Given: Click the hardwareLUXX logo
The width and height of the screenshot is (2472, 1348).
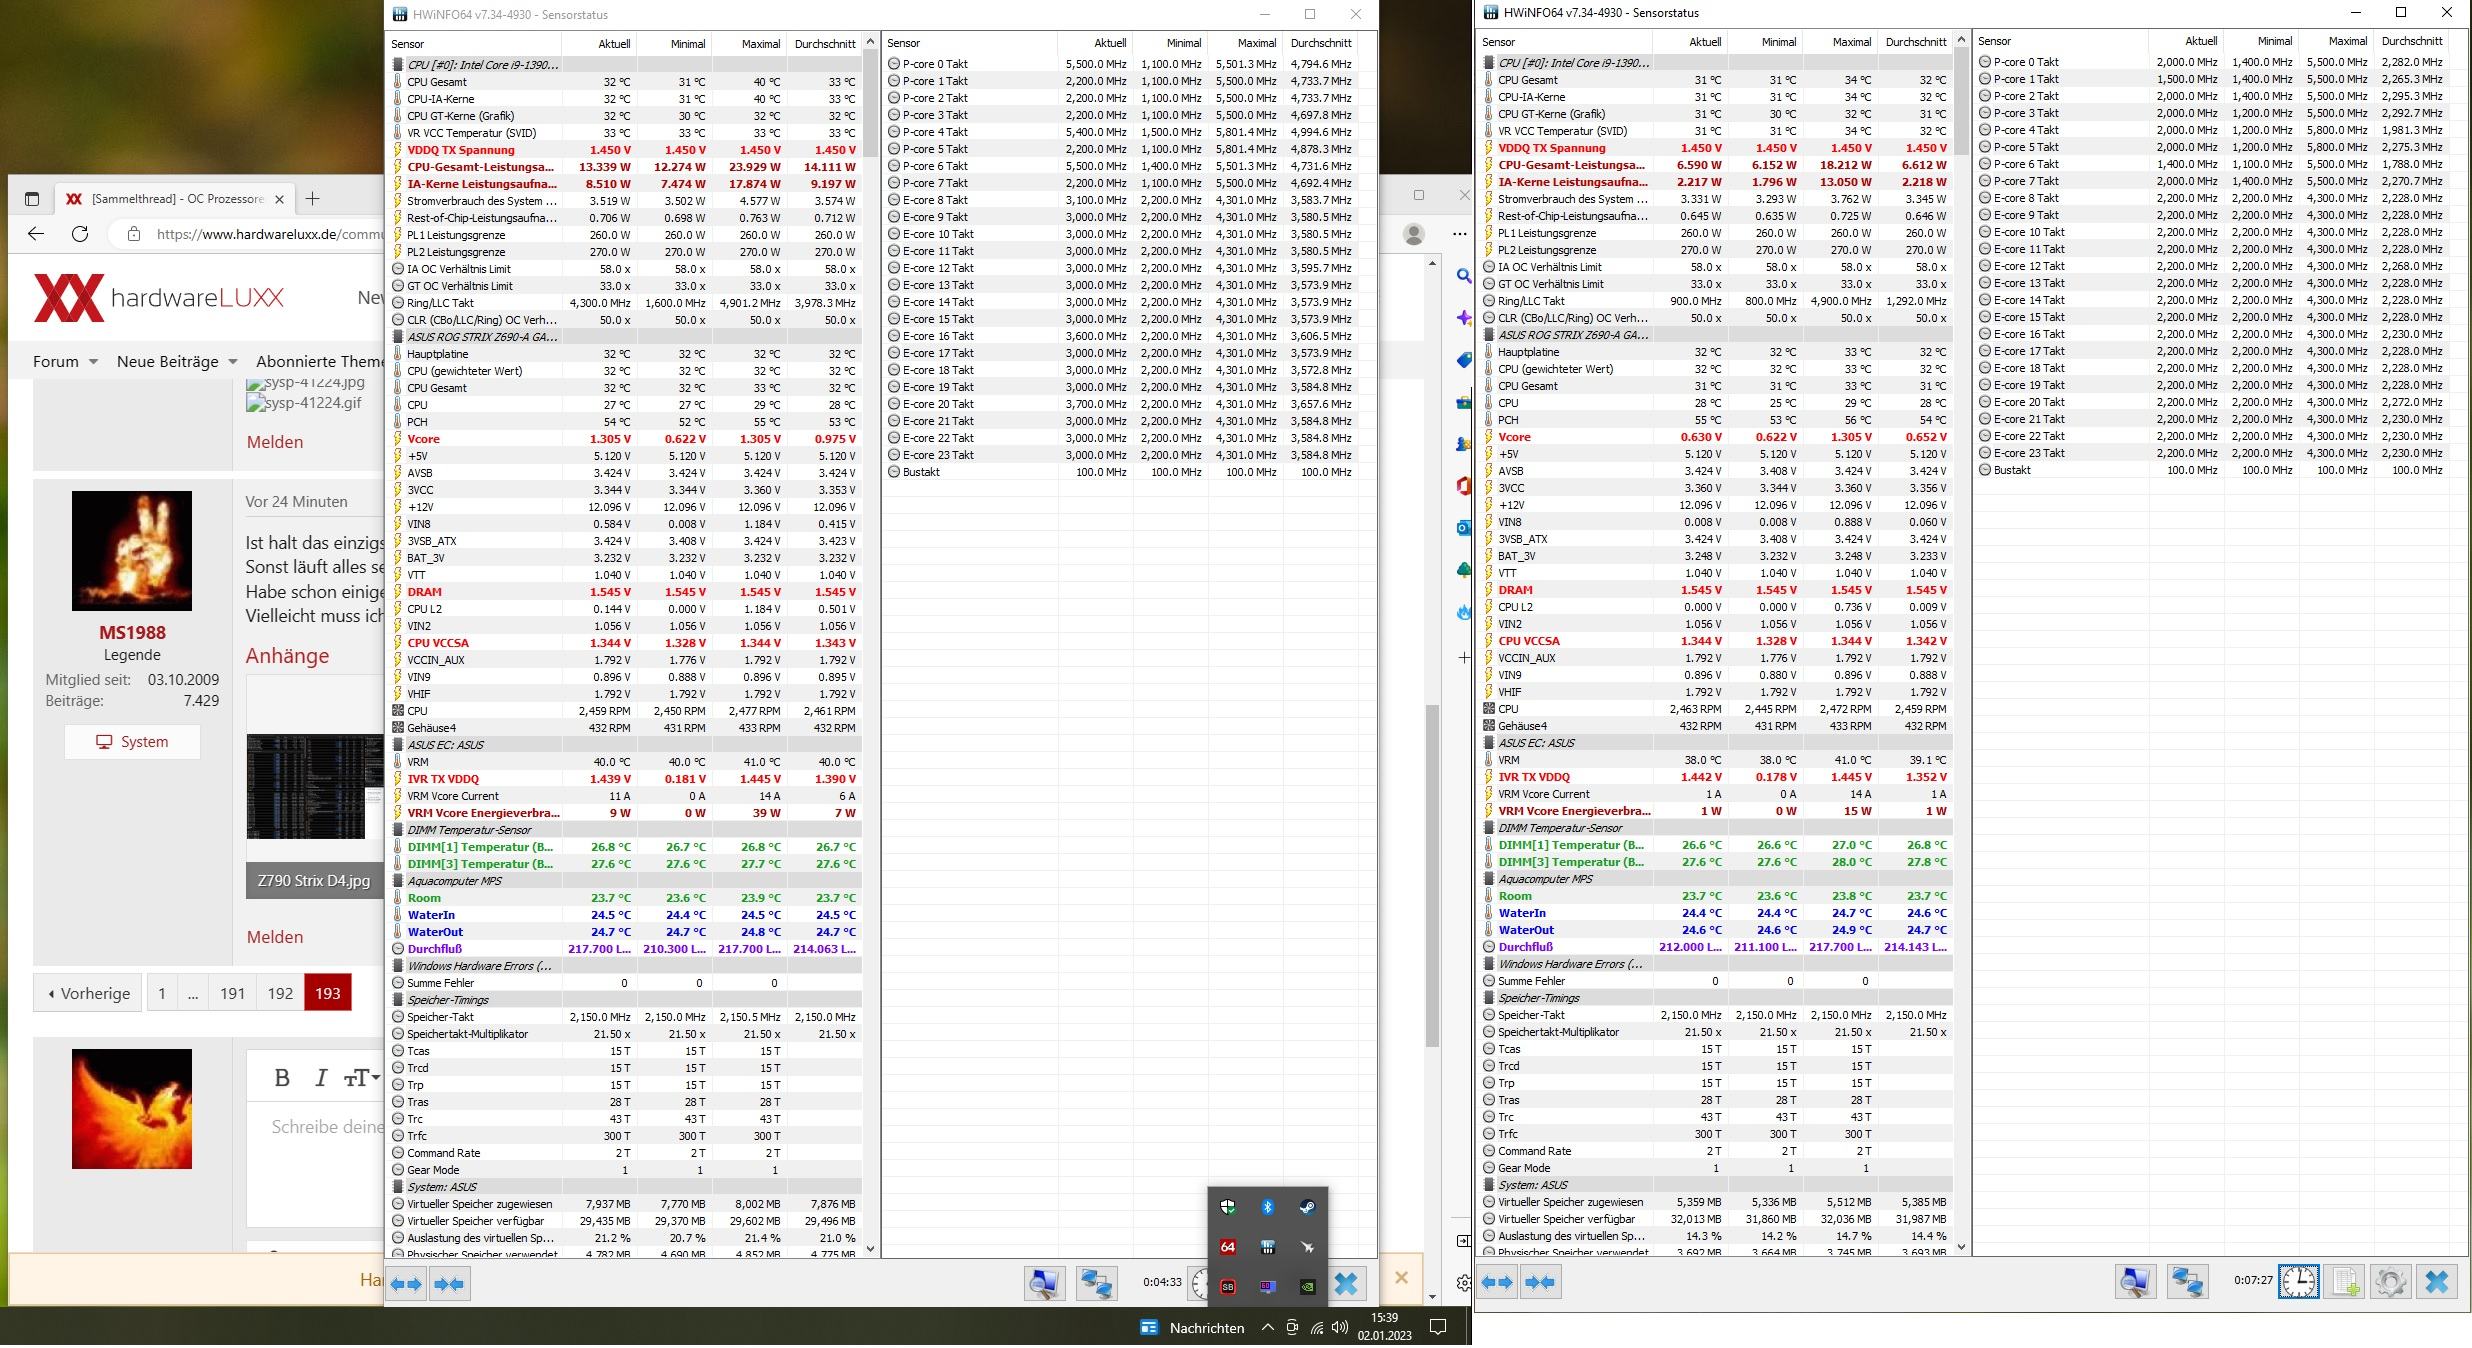Looking at the screenshot, I should point(159,298).
